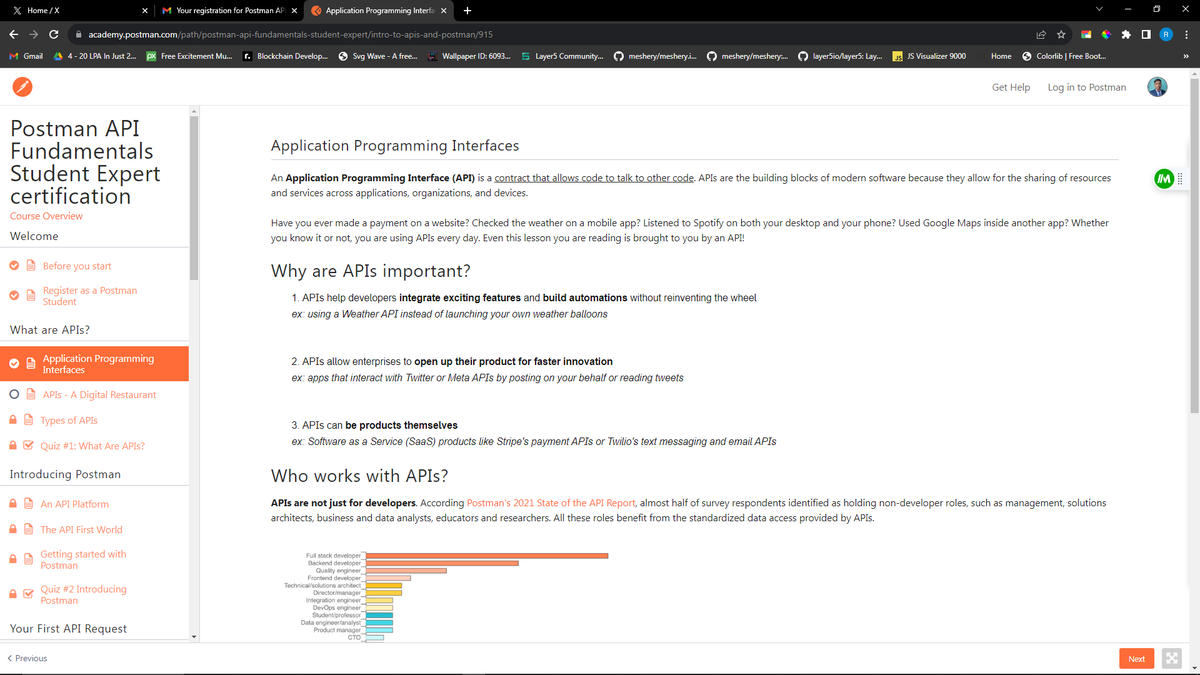Click the sidebar vertical scrollbar thumb

tap(194, 198)
